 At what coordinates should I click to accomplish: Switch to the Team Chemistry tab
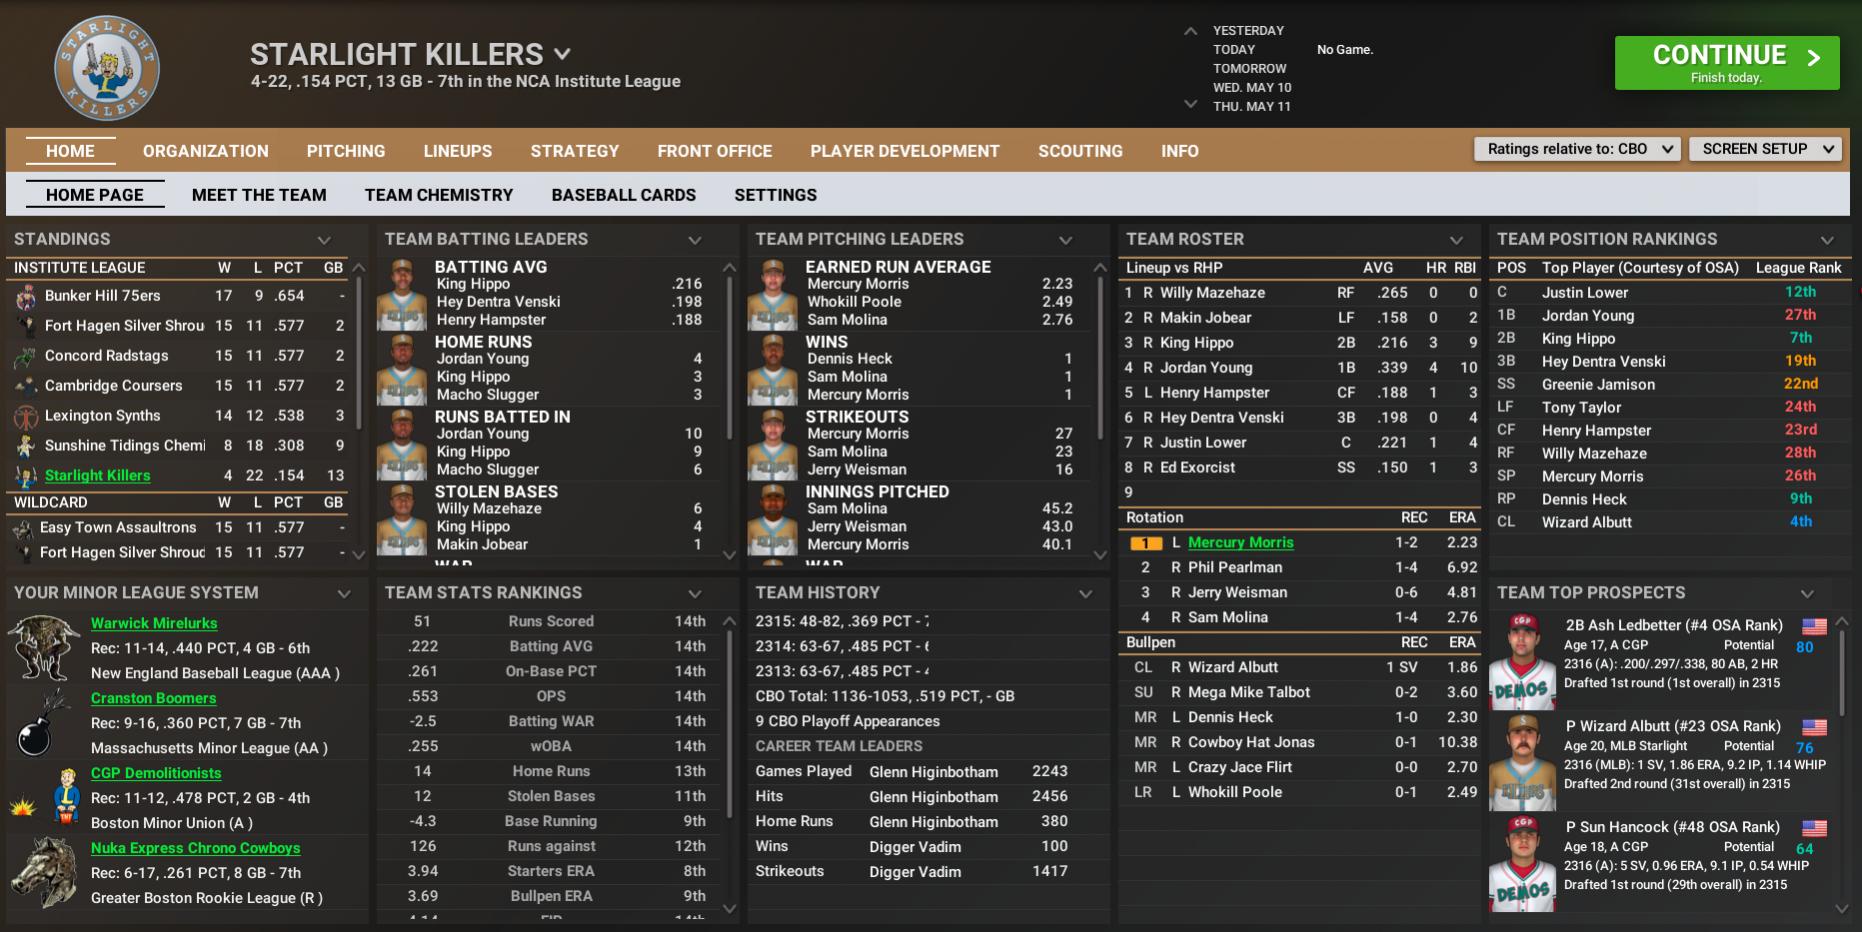(x=438, y=195)
